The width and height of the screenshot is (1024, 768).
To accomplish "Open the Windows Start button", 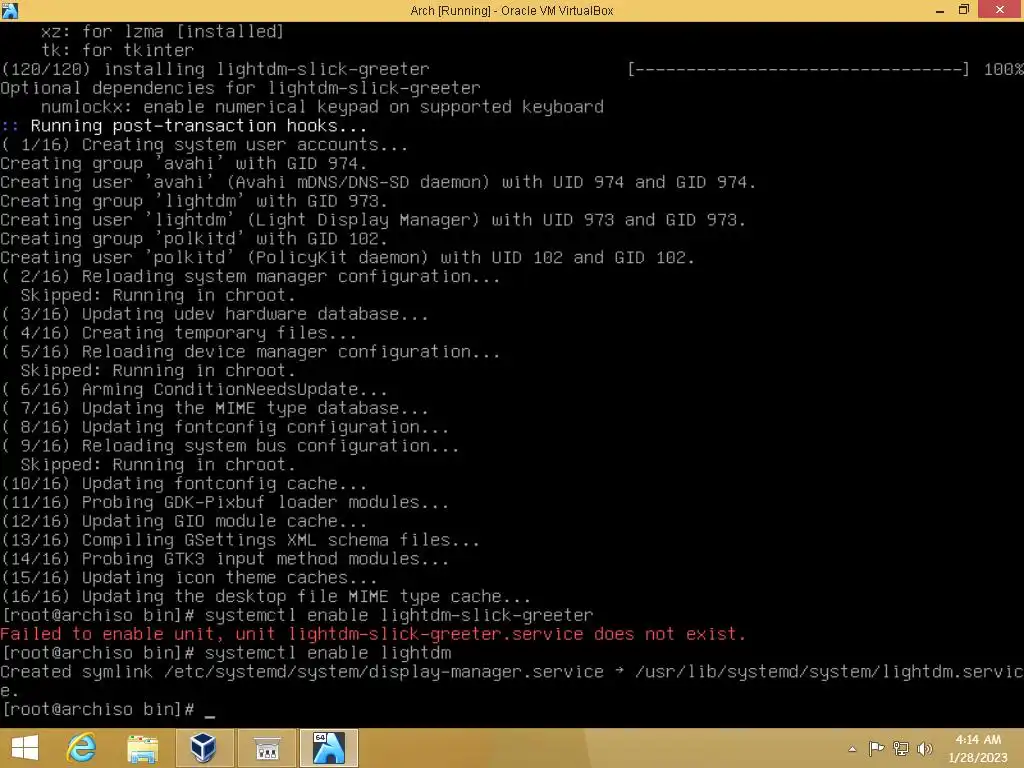I will [x=25, y=748].
